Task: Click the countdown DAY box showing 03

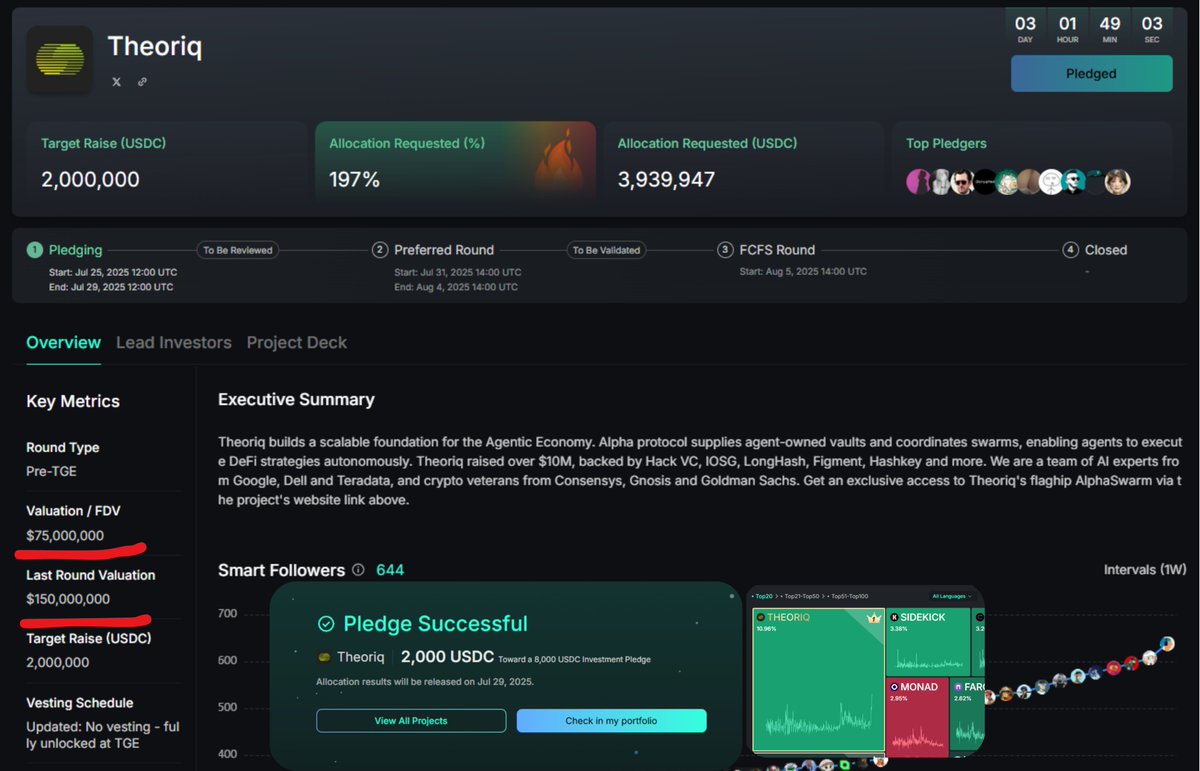Action: pyautogui.click(x=1025, y=27)
